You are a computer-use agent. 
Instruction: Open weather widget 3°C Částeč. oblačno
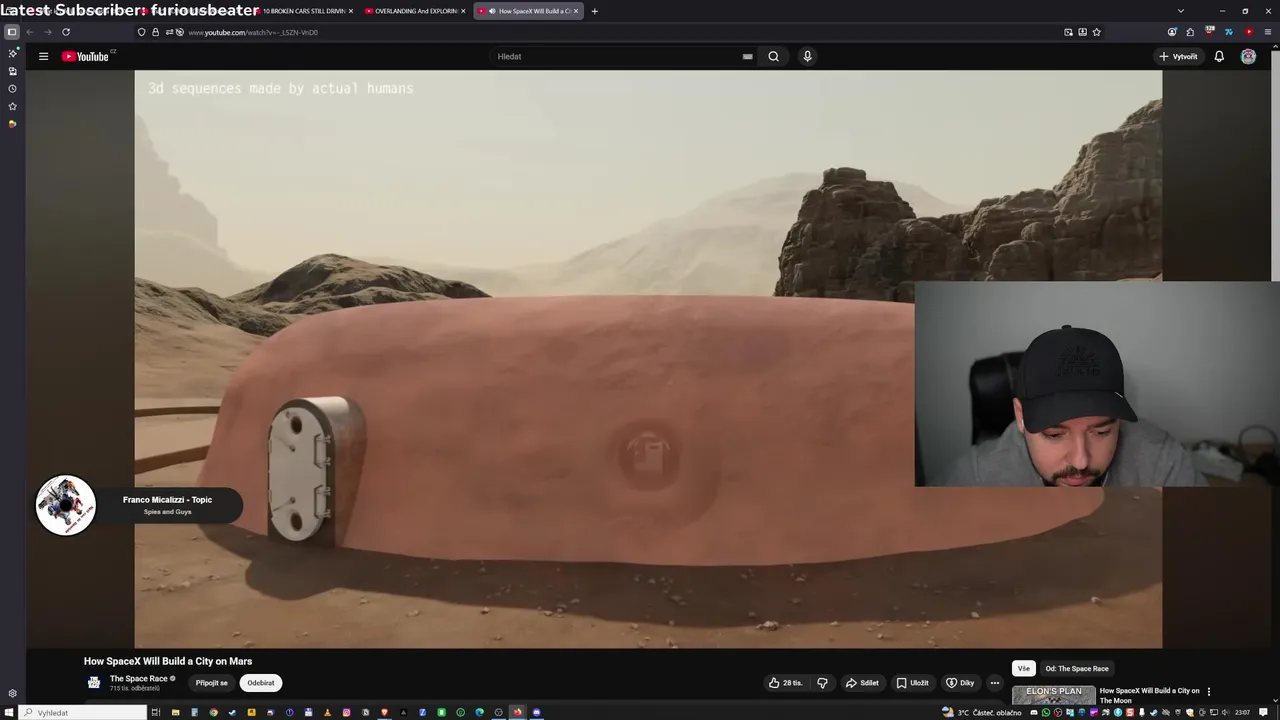pos(981,712)
